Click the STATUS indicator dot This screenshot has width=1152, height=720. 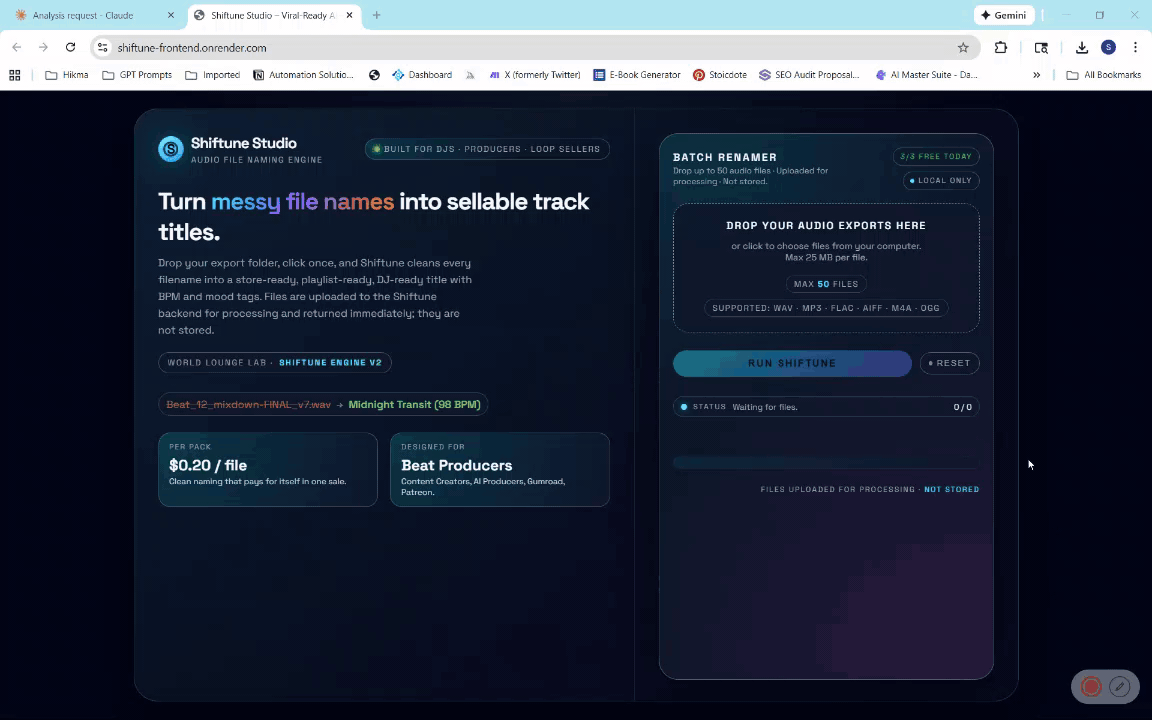[684, 407]
